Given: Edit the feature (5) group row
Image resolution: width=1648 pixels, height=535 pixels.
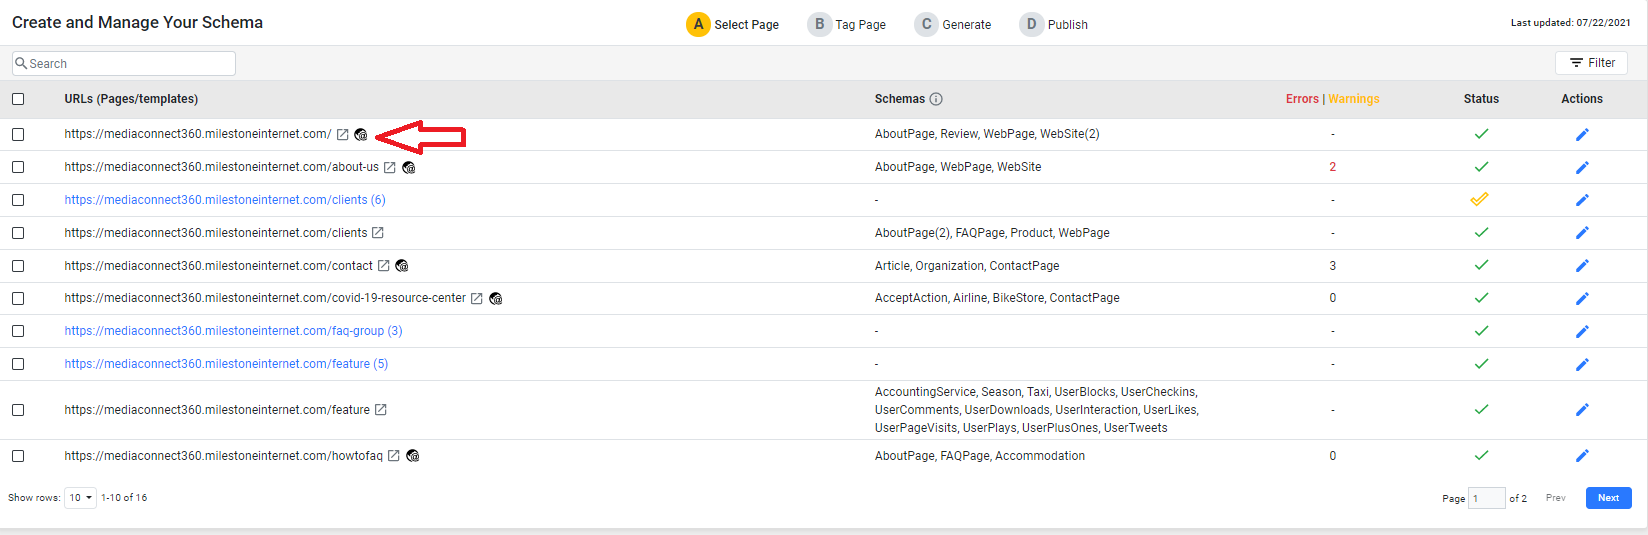Looking at the screenshot, I should pos(1582,364).
